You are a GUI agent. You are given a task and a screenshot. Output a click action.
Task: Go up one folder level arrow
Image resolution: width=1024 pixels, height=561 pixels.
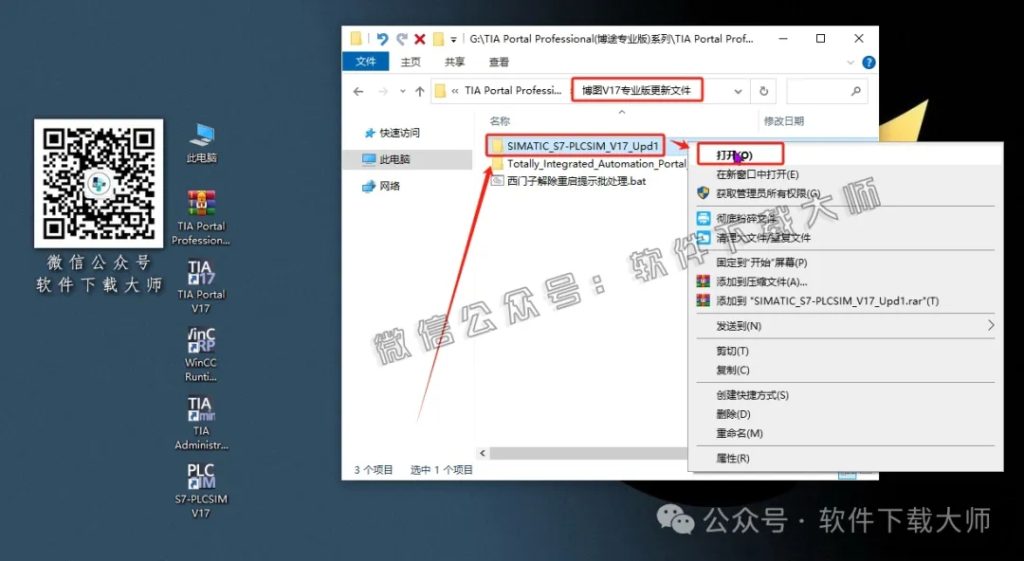tap(420, 91)
